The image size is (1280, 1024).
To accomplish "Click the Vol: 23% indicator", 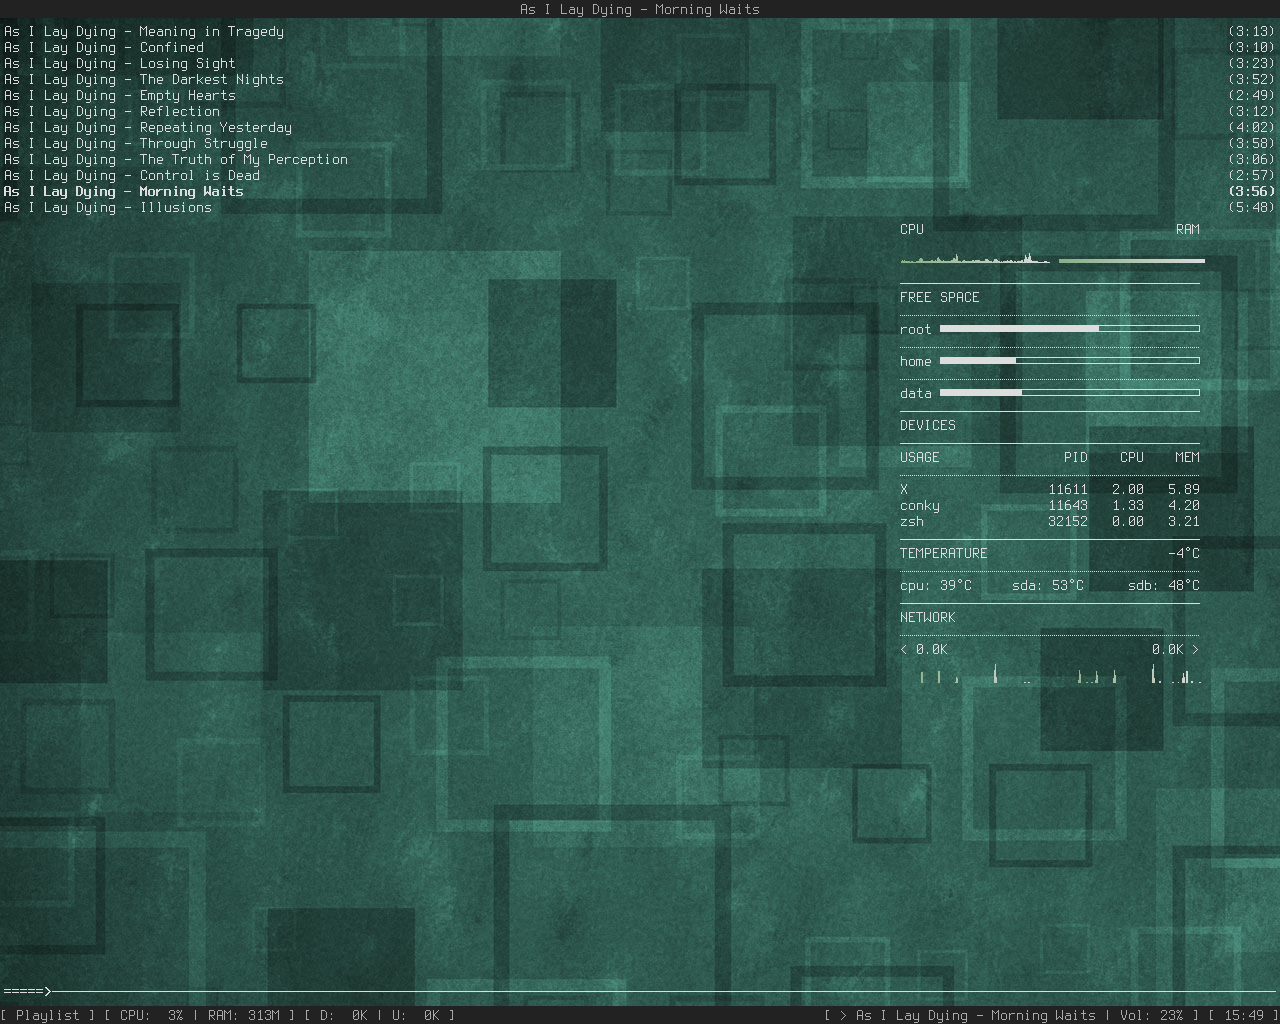I will [1152, 1016].
